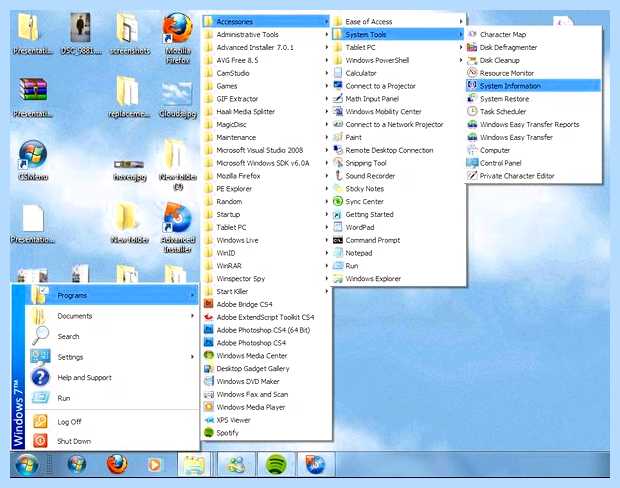The image size is (620, 488).
Task: Open Adobe ExtendScript Toolkit CS4
Action: 266,317
